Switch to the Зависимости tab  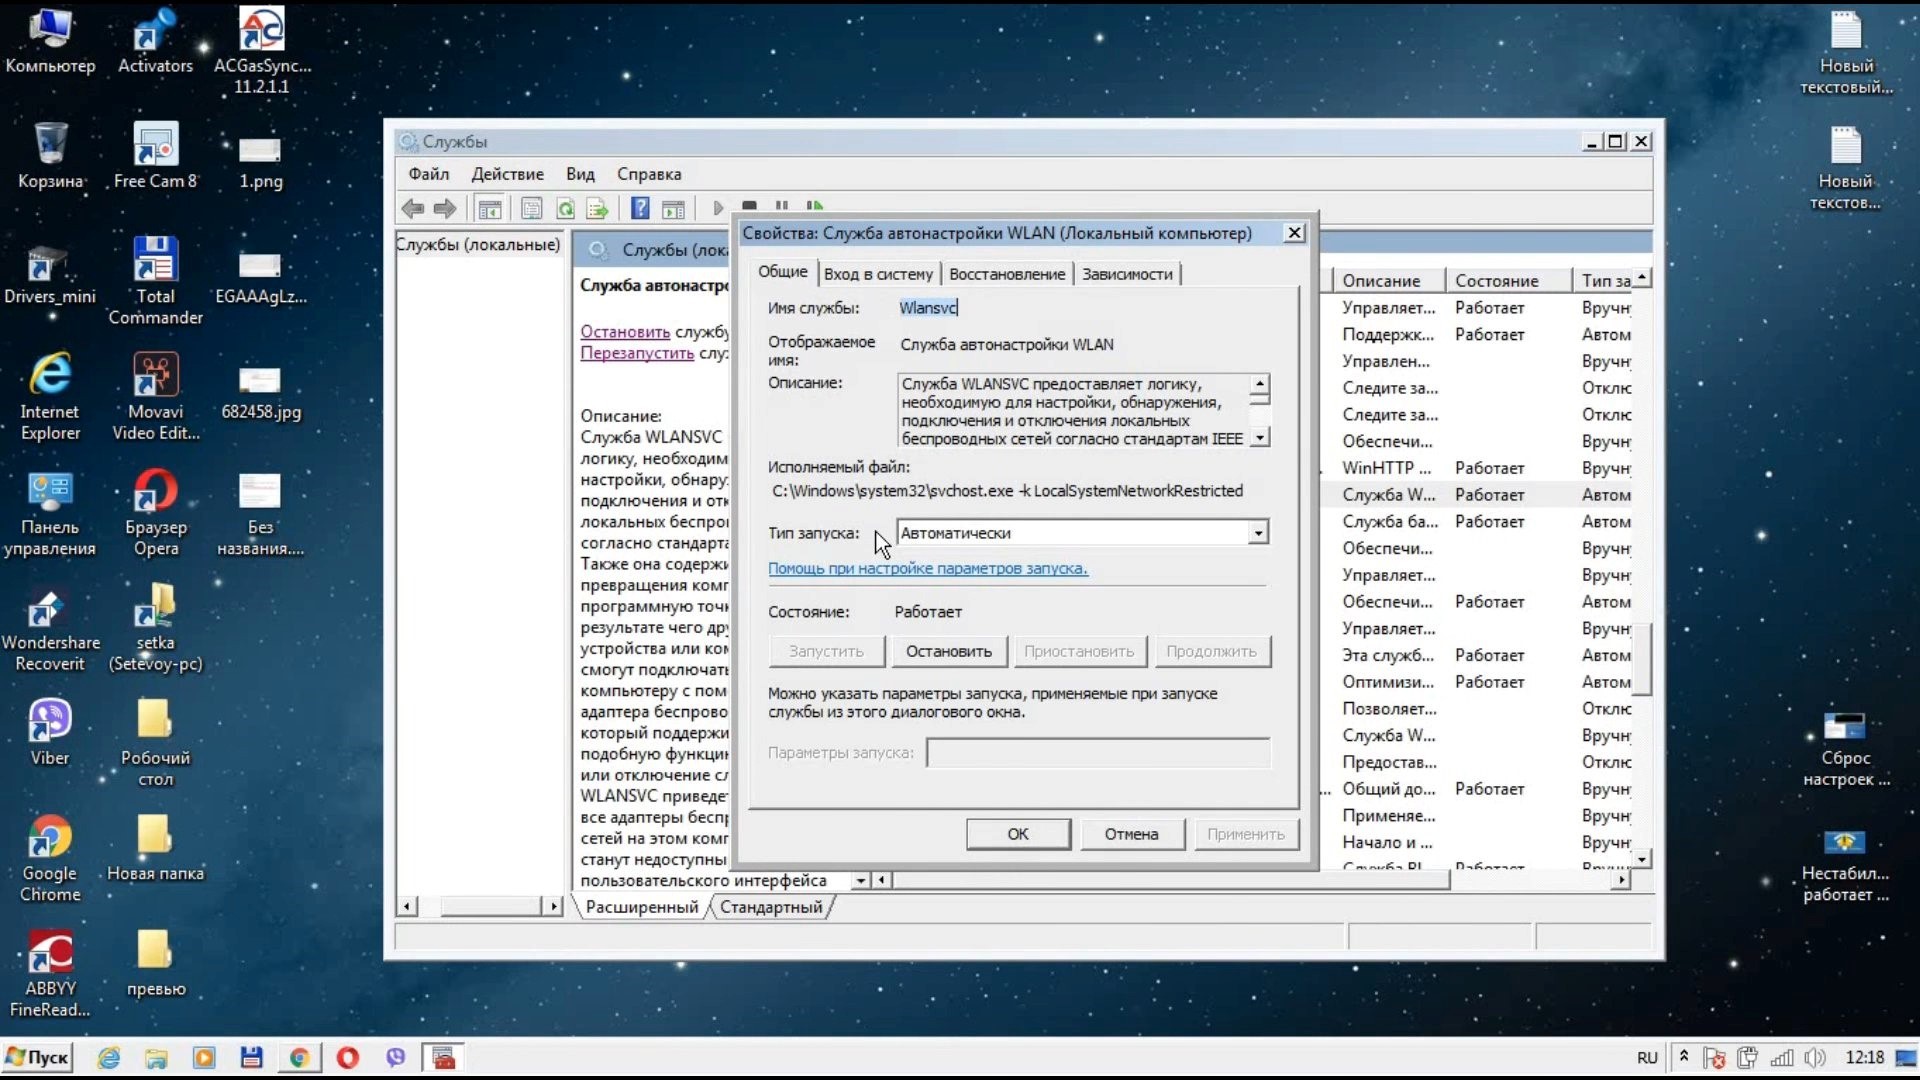(1127, 274)
